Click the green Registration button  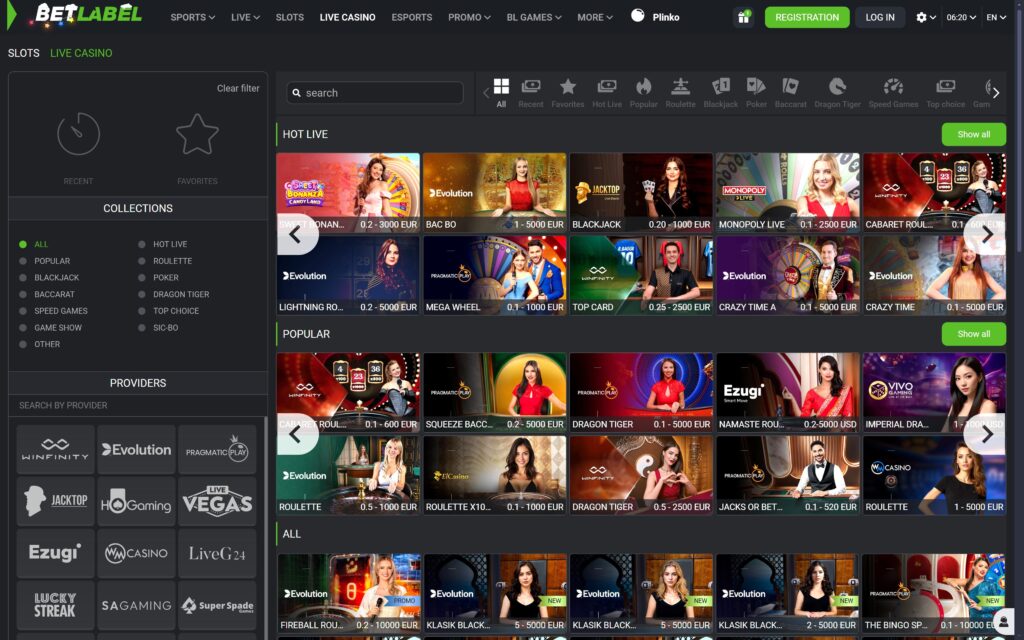806,17
